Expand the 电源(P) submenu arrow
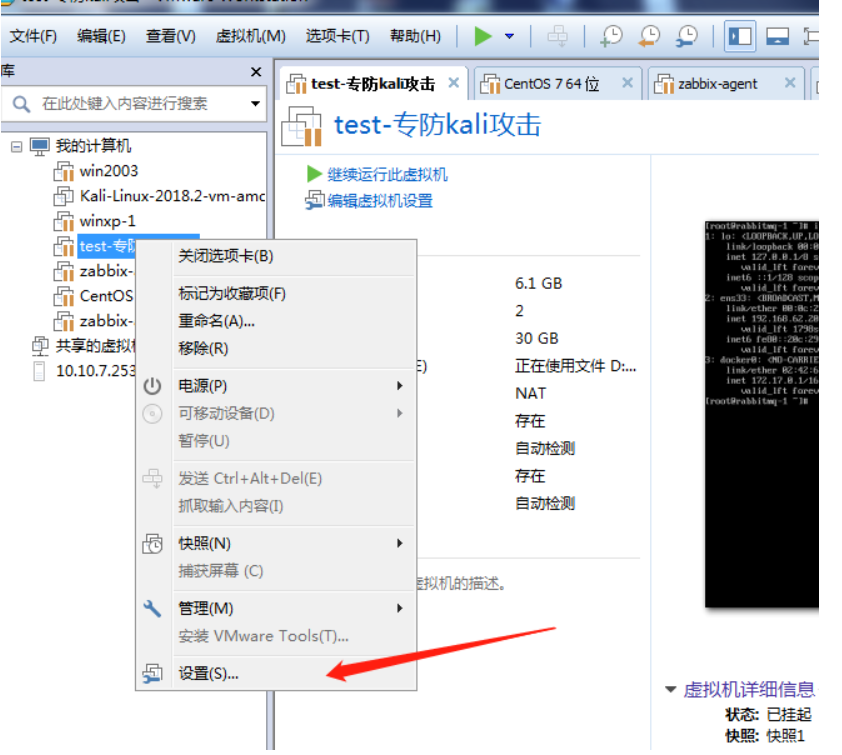 (400, 386)
